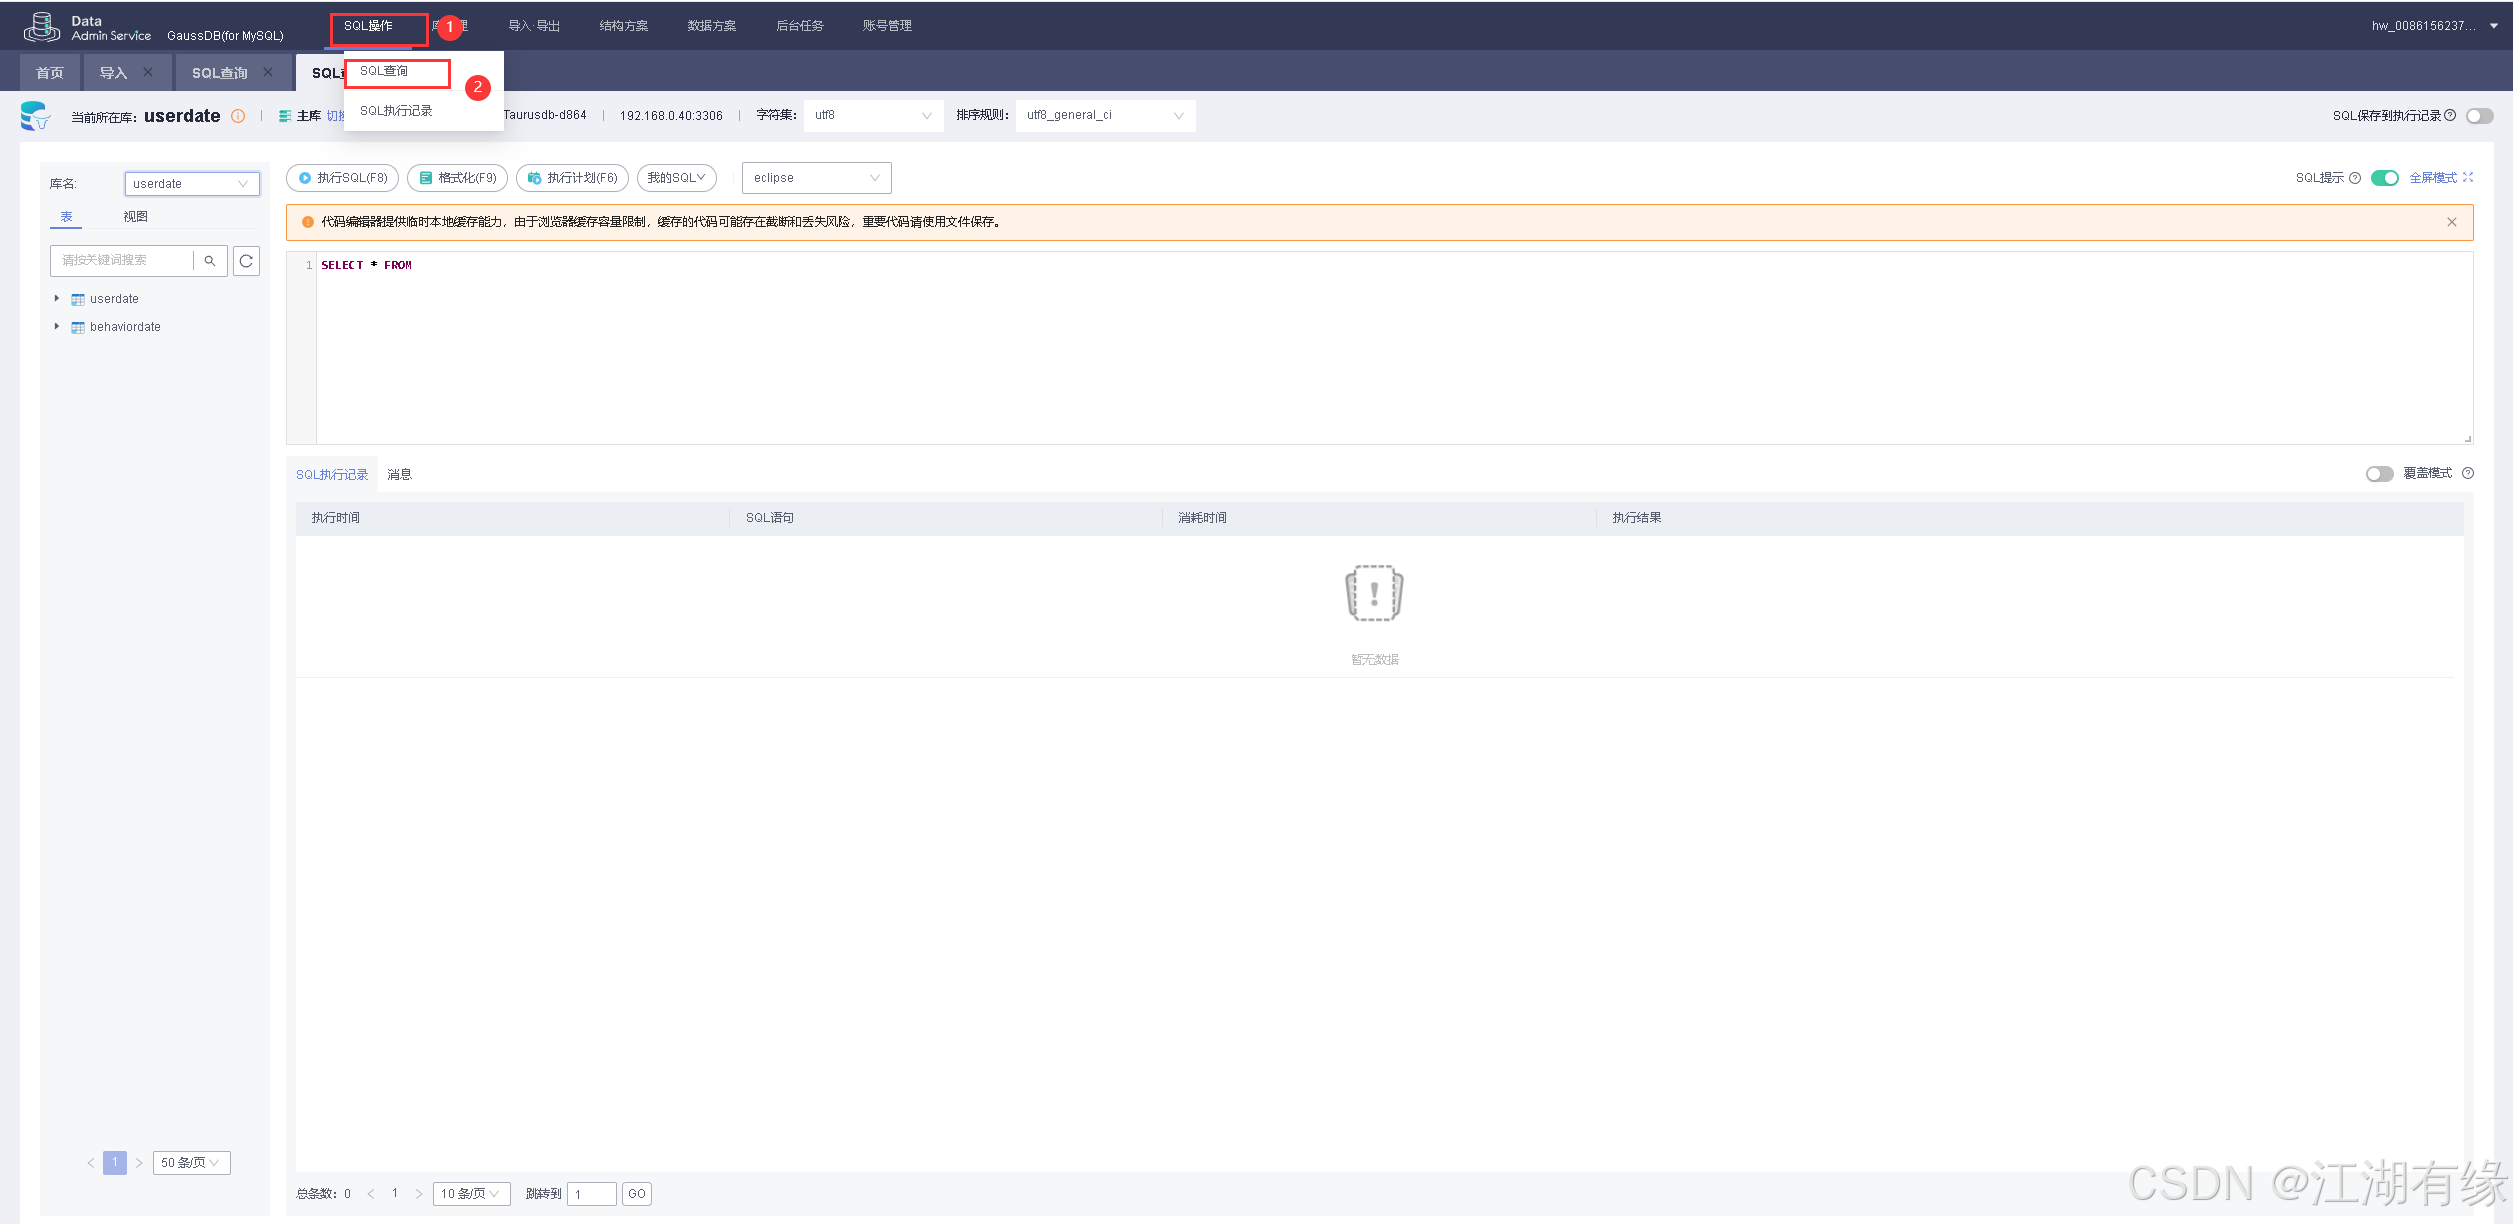Click the search magnifier icon in table panel
2513x1224 pixels.
210,261
